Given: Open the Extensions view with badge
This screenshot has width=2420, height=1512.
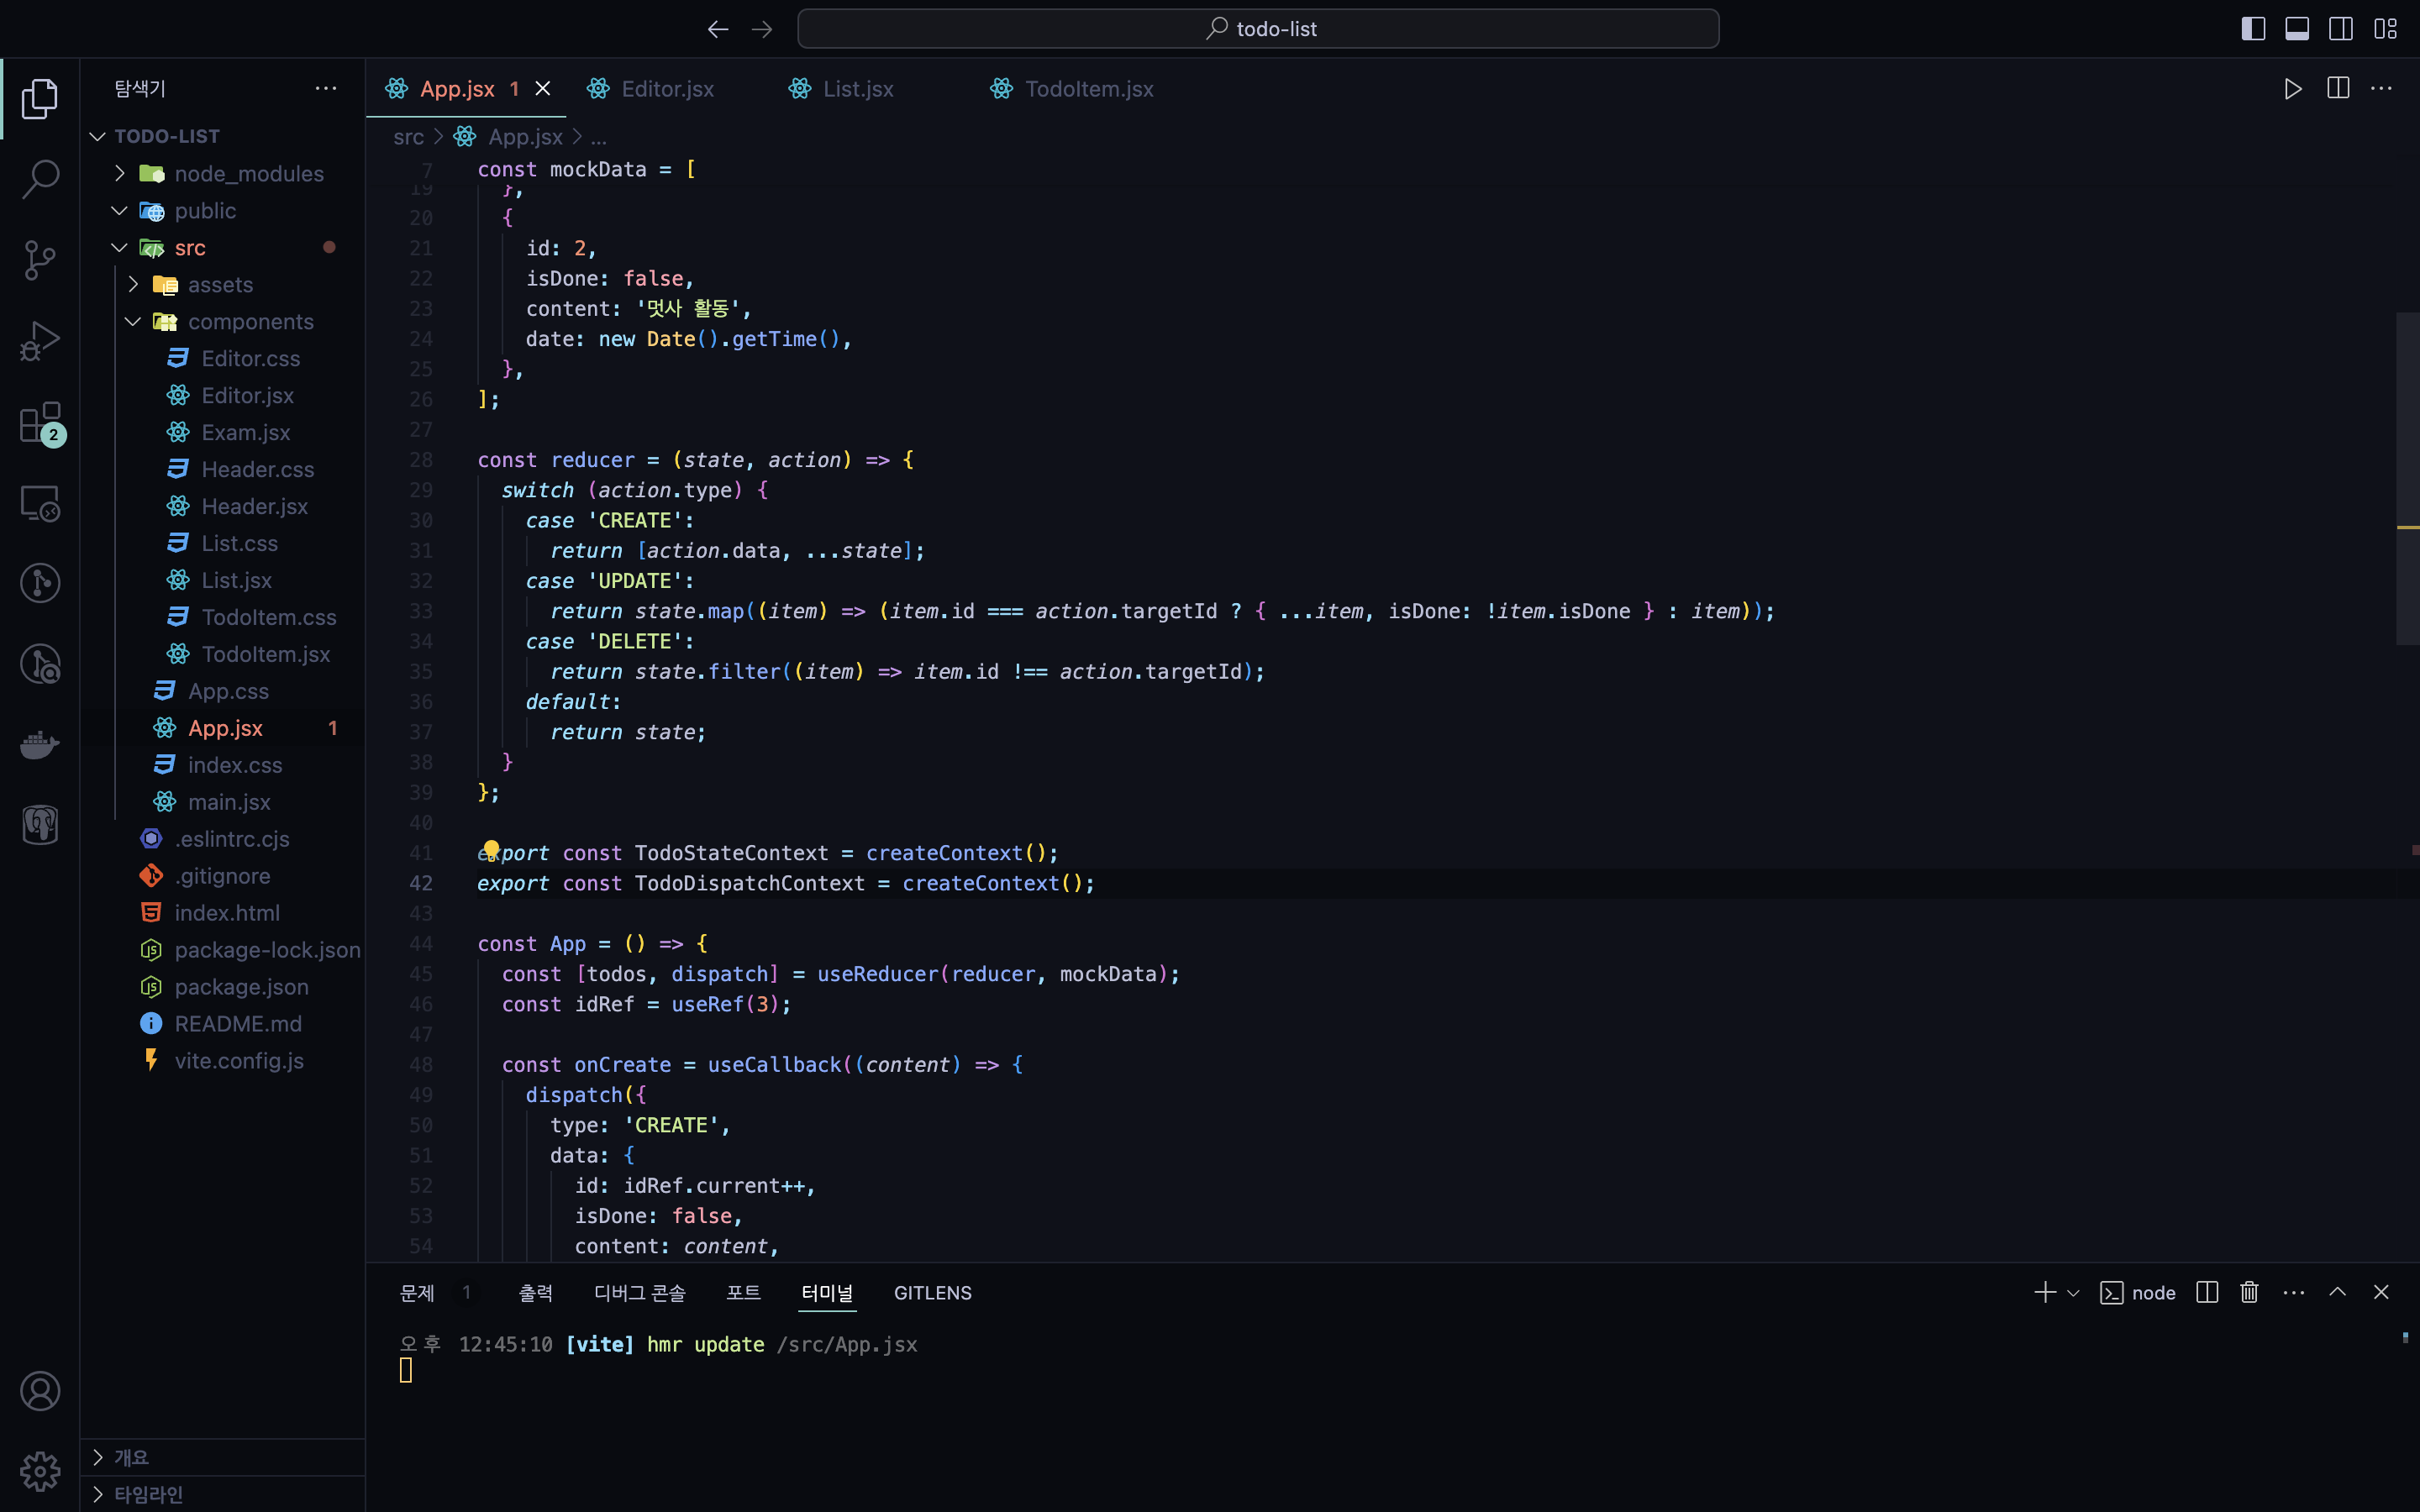Looking at the screenshot, I should (40, 423).
